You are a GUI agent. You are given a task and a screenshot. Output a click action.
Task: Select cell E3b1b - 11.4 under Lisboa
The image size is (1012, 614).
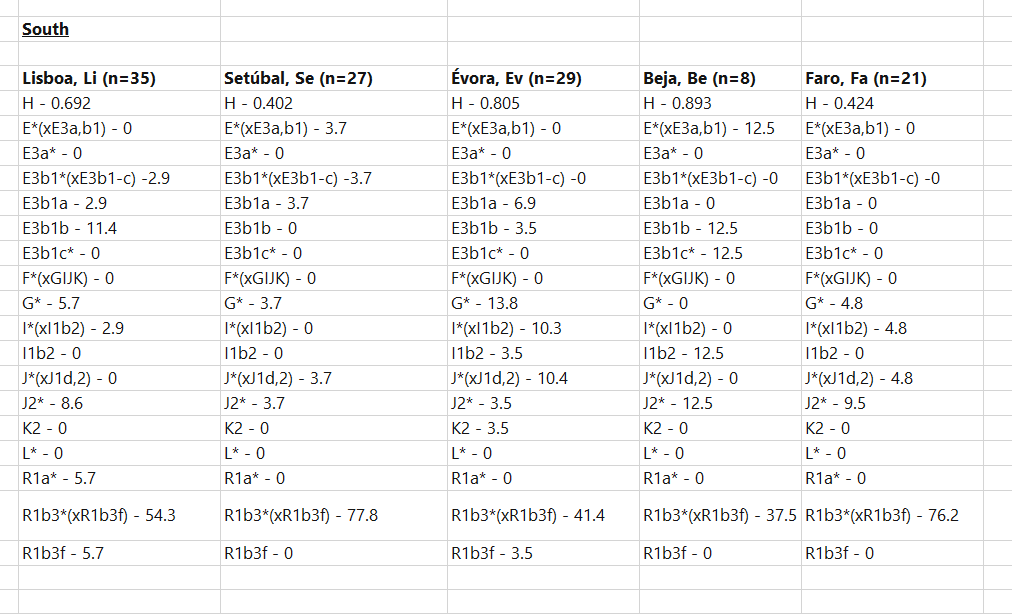coord(119,229)
